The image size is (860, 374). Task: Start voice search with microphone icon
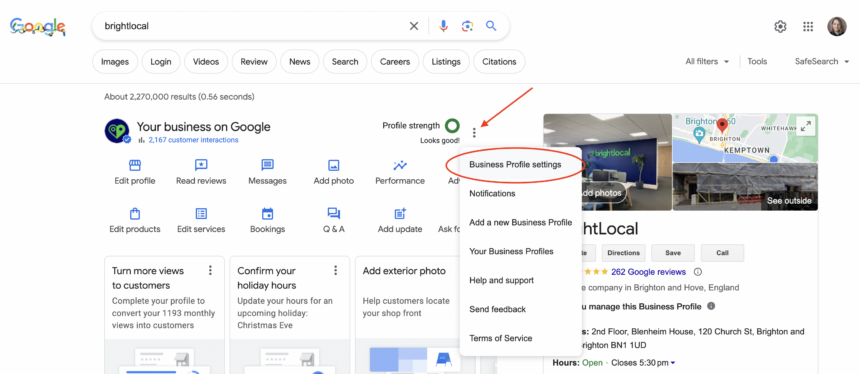pos(444,26)
